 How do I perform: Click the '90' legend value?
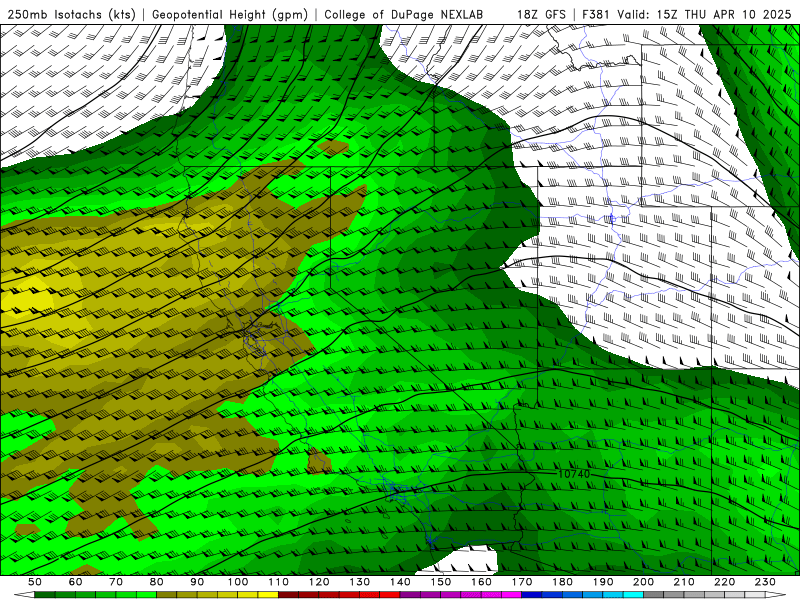coord(197,582)
